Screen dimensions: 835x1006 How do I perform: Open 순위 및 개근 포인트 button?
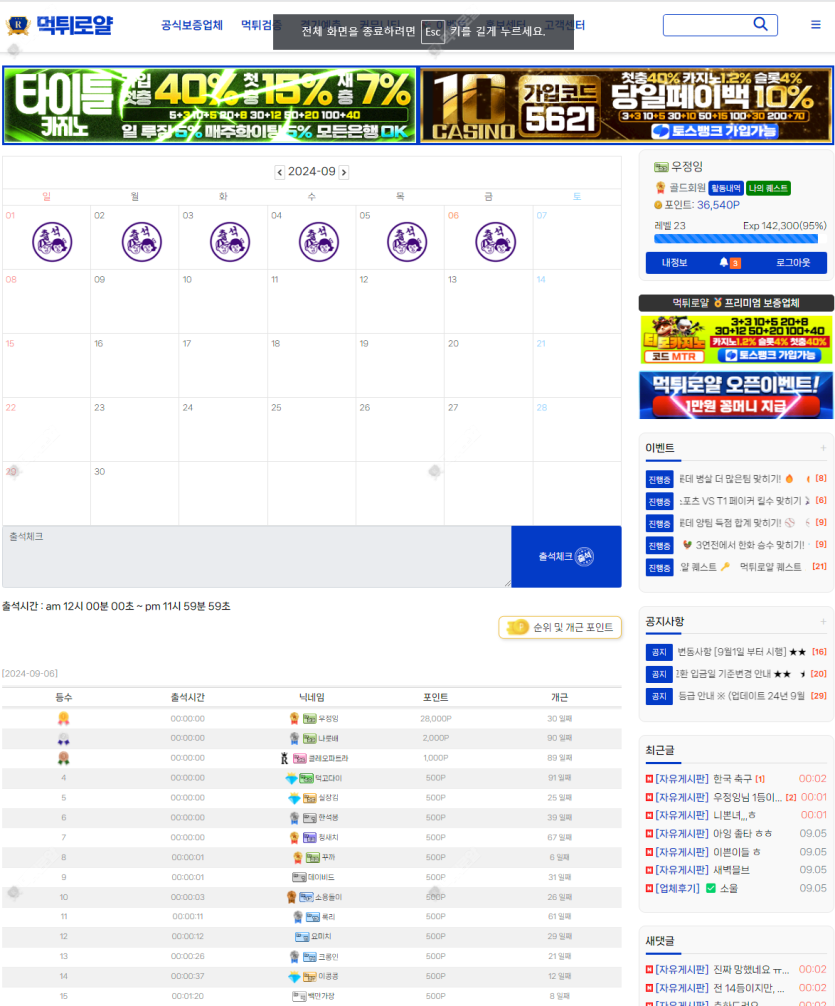click(560, 627)
